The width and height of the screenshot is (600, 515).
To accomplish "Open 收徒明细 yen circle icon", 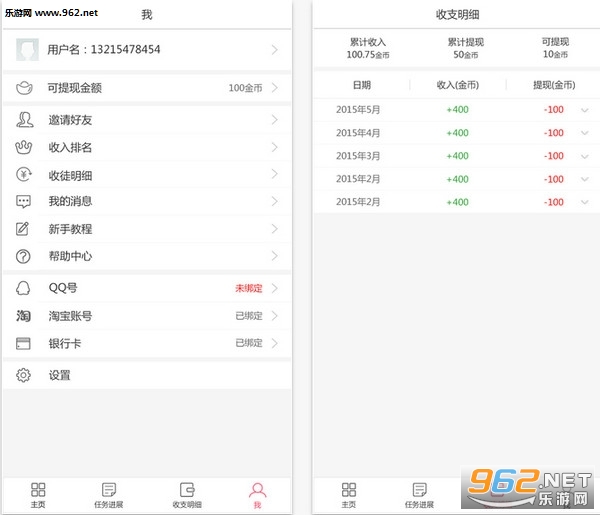I will [x=24, y=175].
